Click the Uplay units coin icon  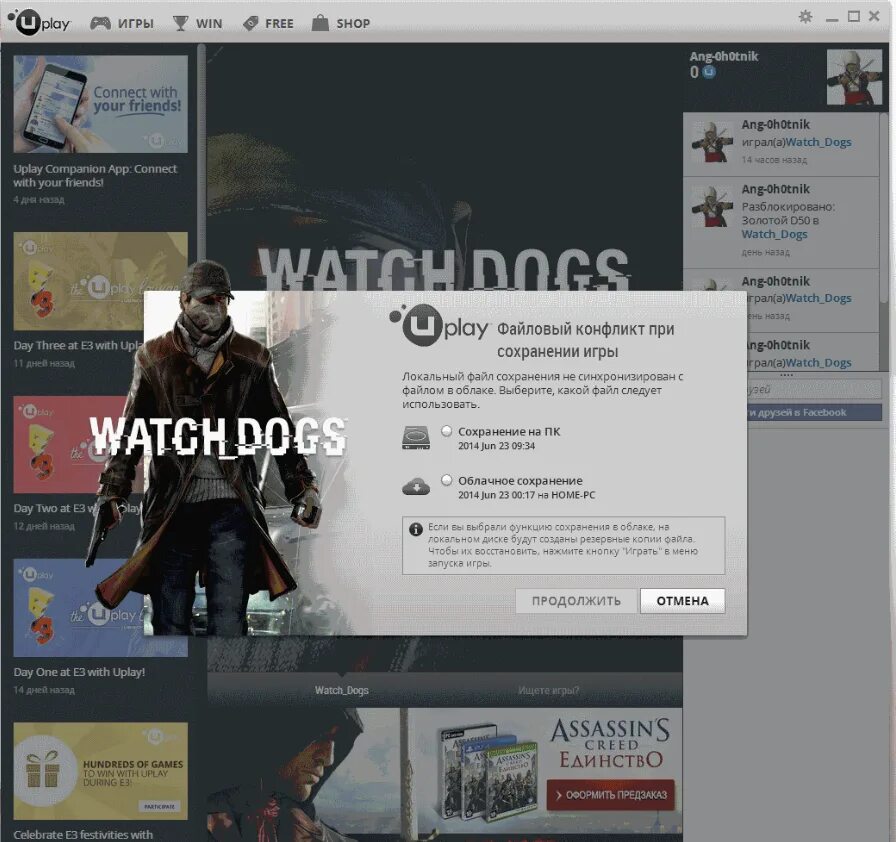pos(709,72)
